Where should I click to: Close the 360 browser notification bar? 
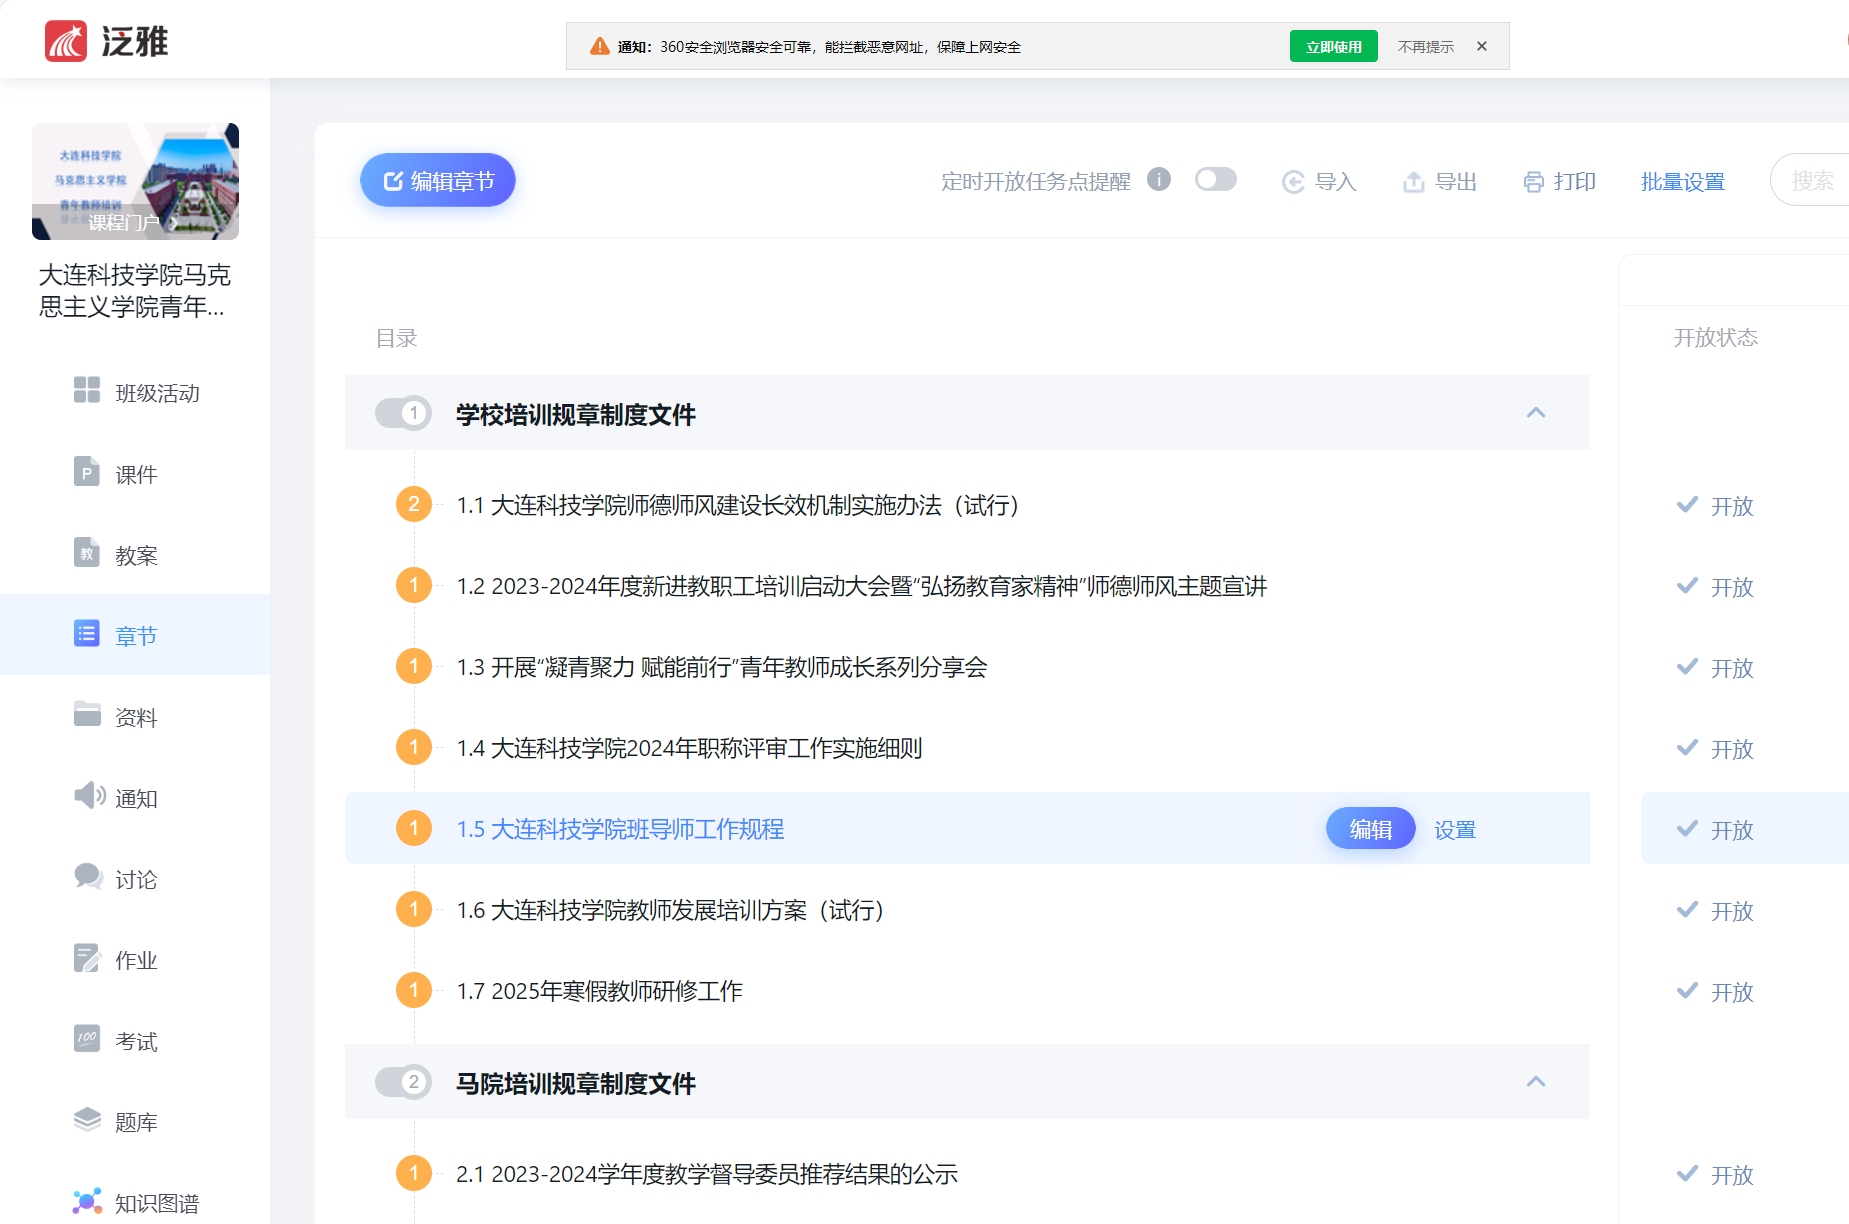click(x=1482, y=46)
